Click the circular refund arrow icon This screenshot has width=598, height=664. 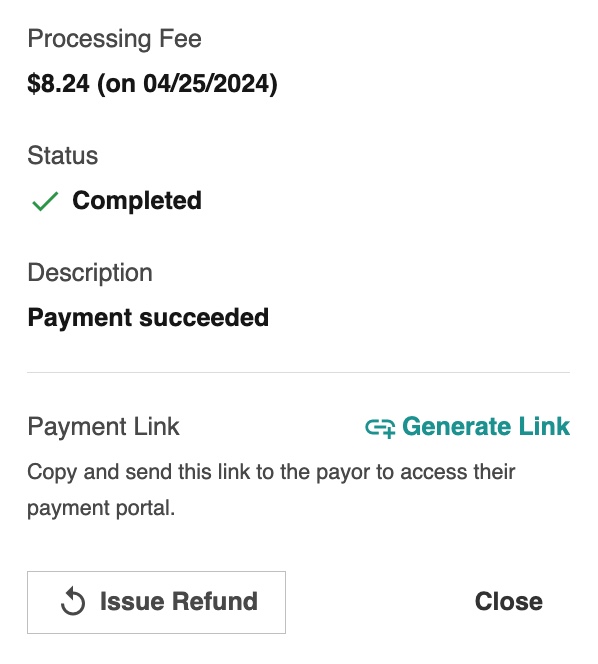point(73,601)
